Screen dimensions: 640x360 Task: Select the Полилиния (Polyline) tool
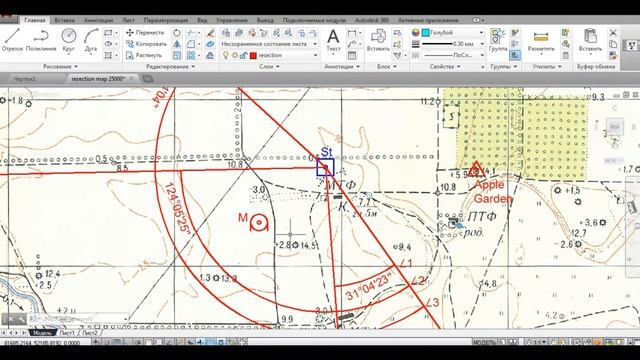point(41,40)
